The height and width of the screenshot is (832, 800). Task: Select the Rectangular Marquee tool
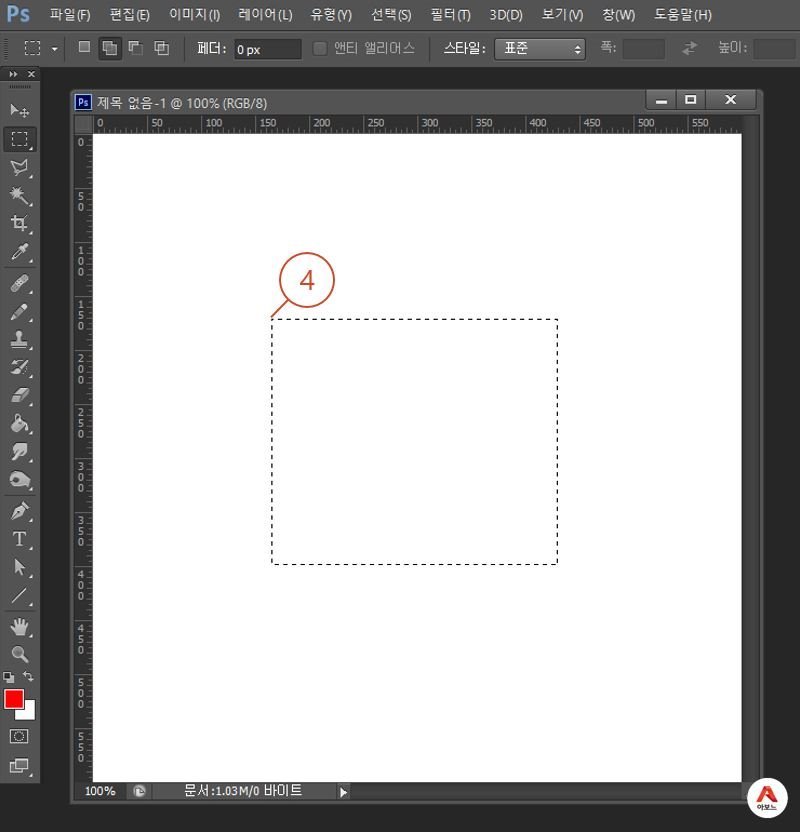tap(20, 139)
